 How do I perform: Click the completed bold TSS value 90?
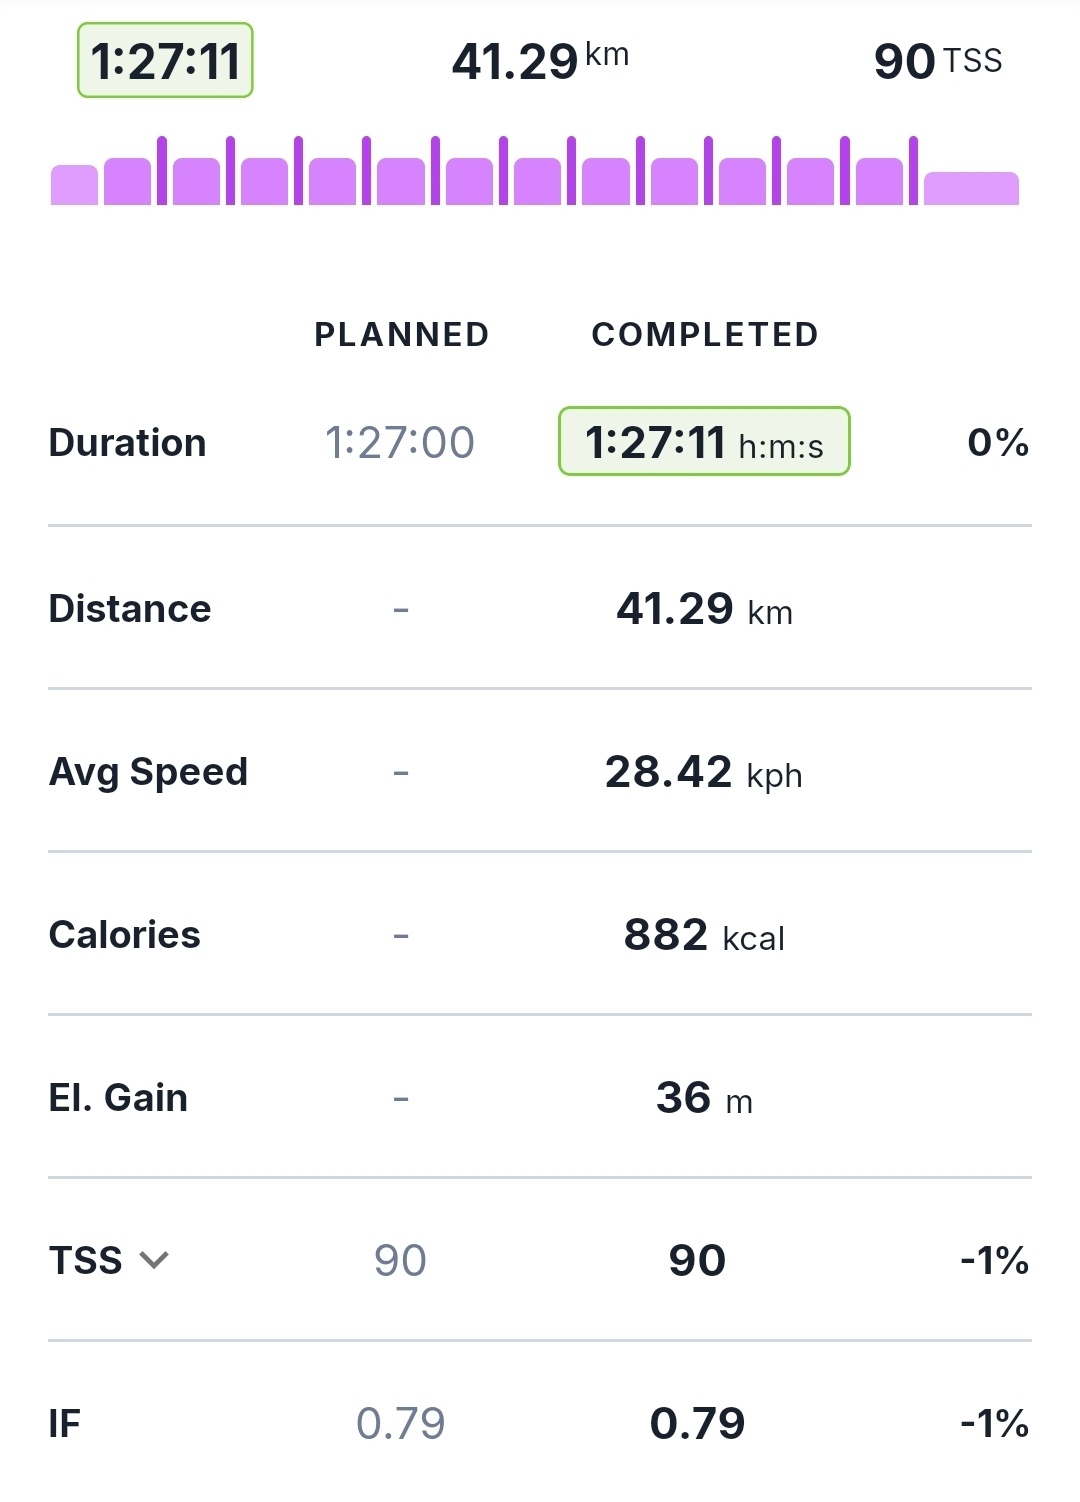[x=697, y=1260]
